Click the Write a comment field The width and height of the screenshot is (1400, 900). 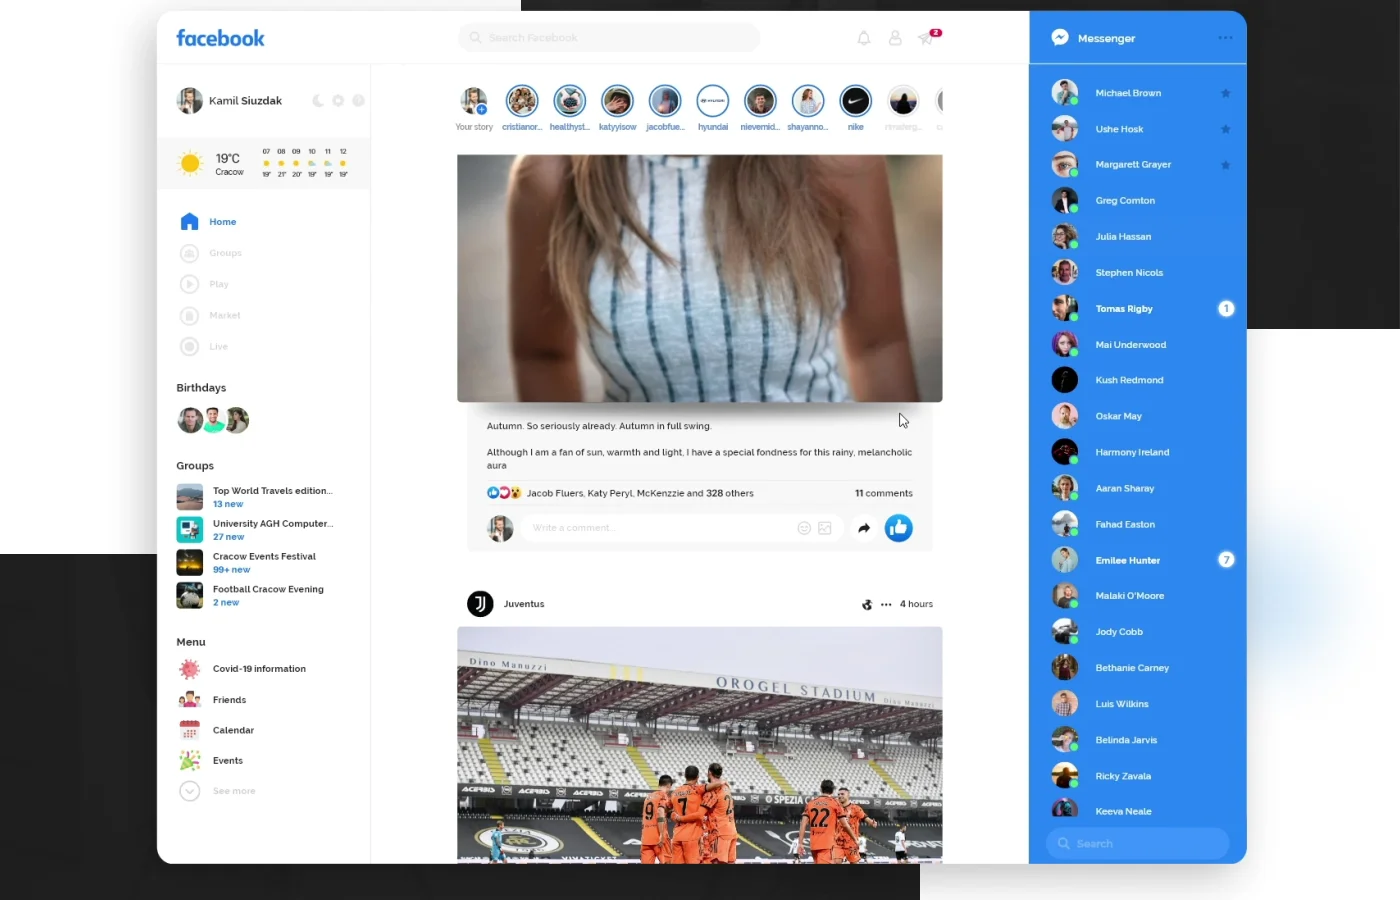[x=682, y=528]
